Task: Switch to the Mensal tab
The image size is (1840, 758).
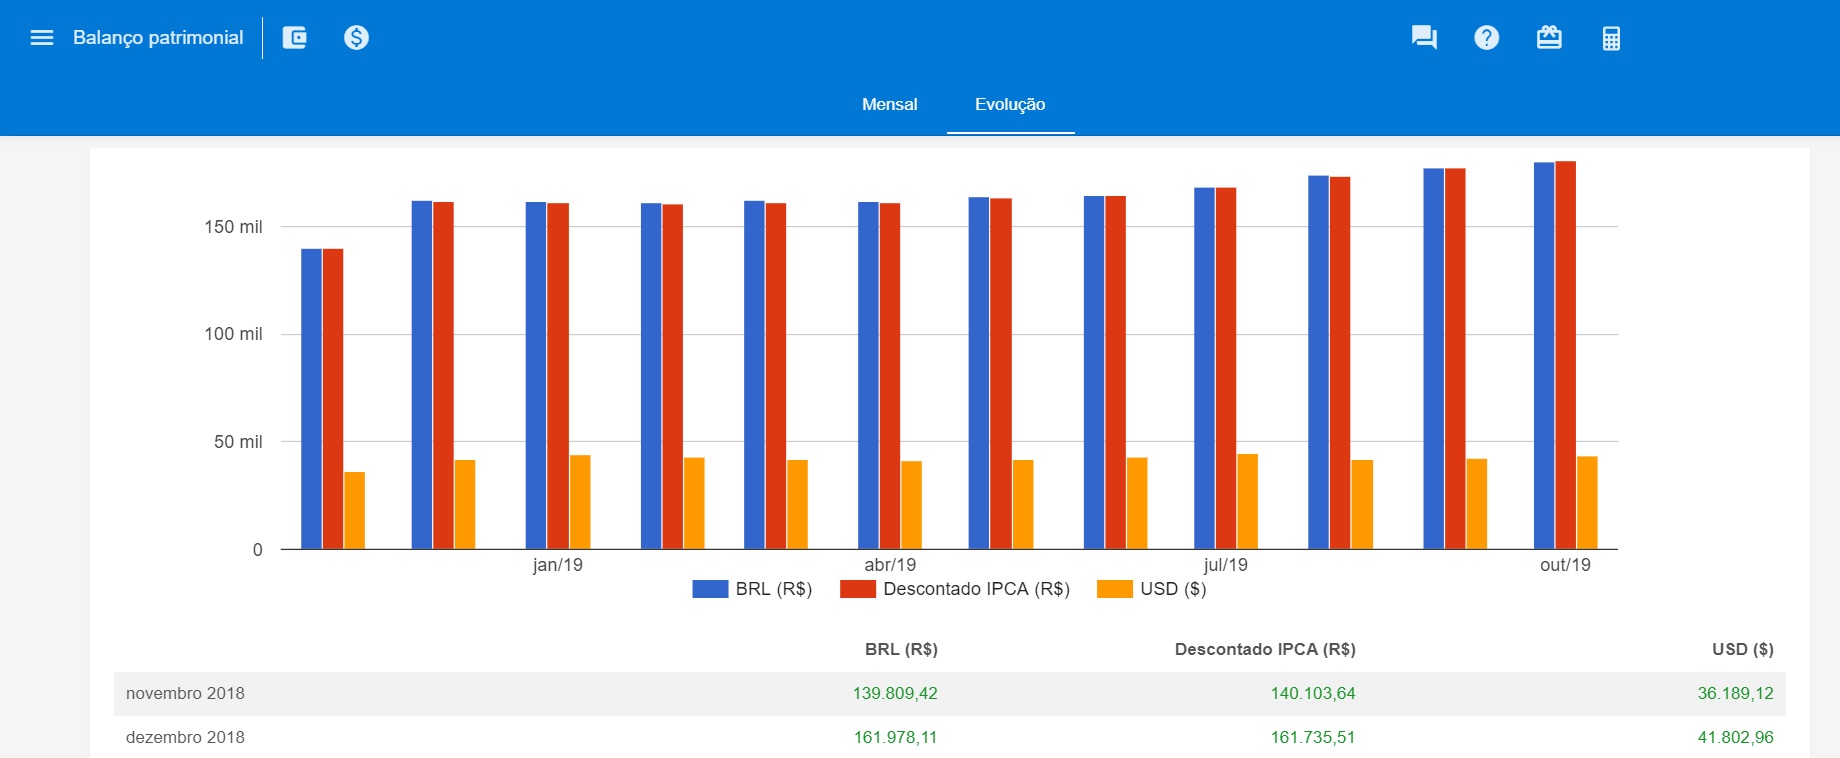Action: (x=889, y=104)
